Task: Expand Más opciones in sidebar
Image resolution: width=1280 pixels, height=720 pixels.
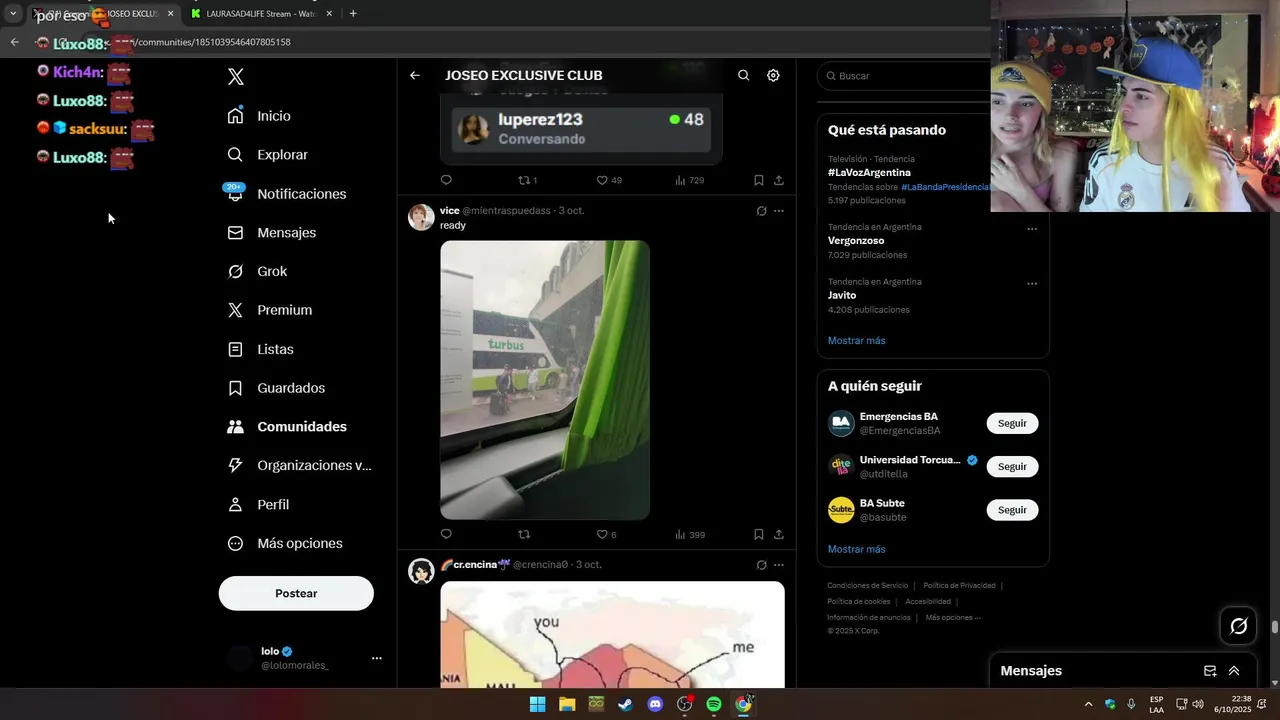Action: click(x=285, y=543)
